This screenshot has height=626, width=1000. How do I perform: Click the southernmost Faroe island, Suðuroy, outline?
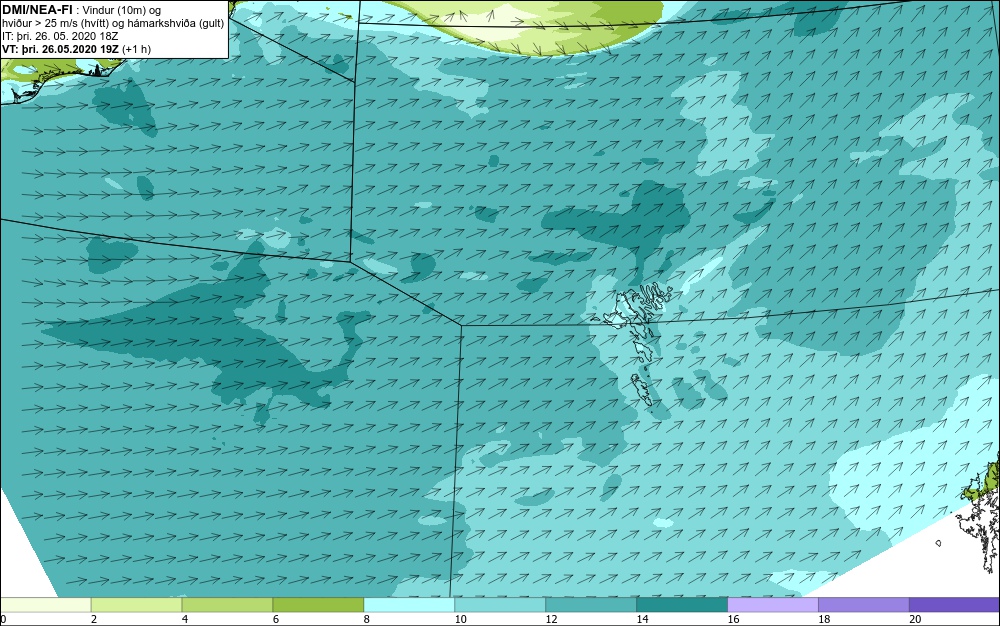[x=643, y=390]
